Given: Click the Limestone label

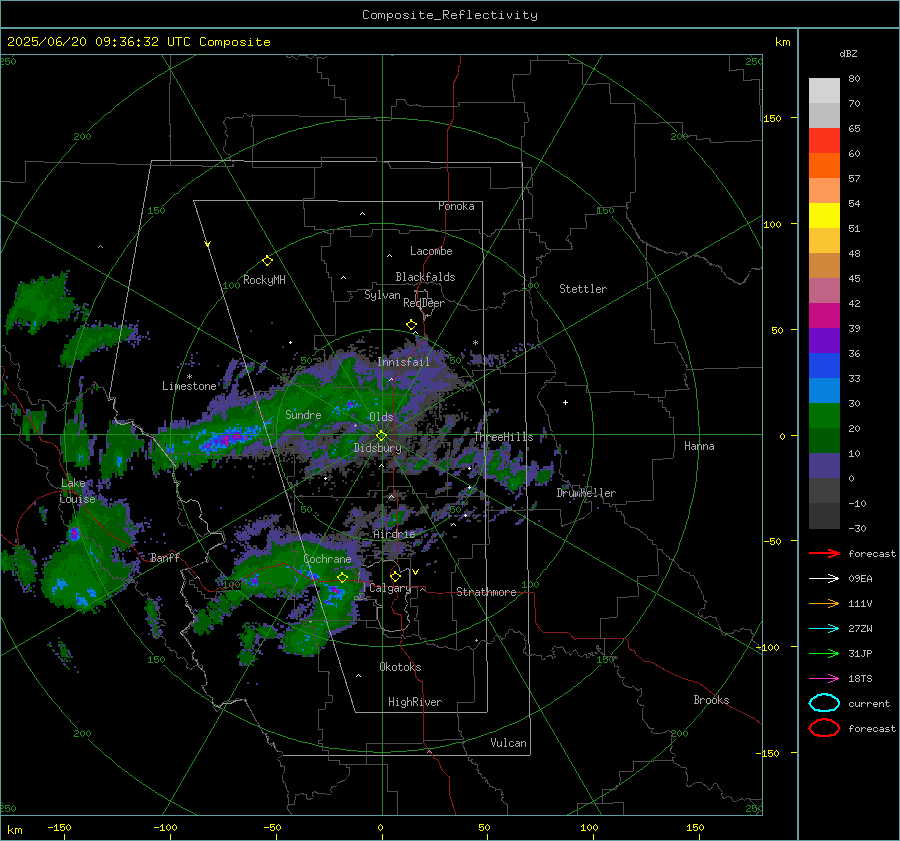Looking at the screenshot, I should pos(189,386).
